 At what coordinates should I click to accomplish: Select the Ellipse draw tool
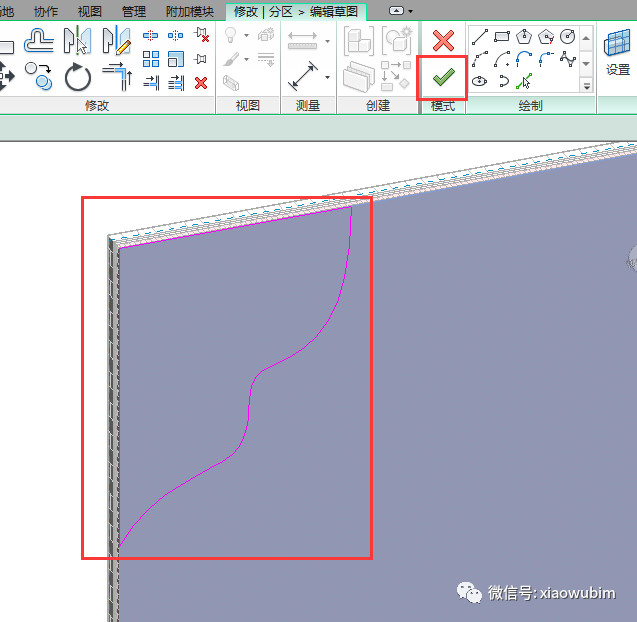480,81
